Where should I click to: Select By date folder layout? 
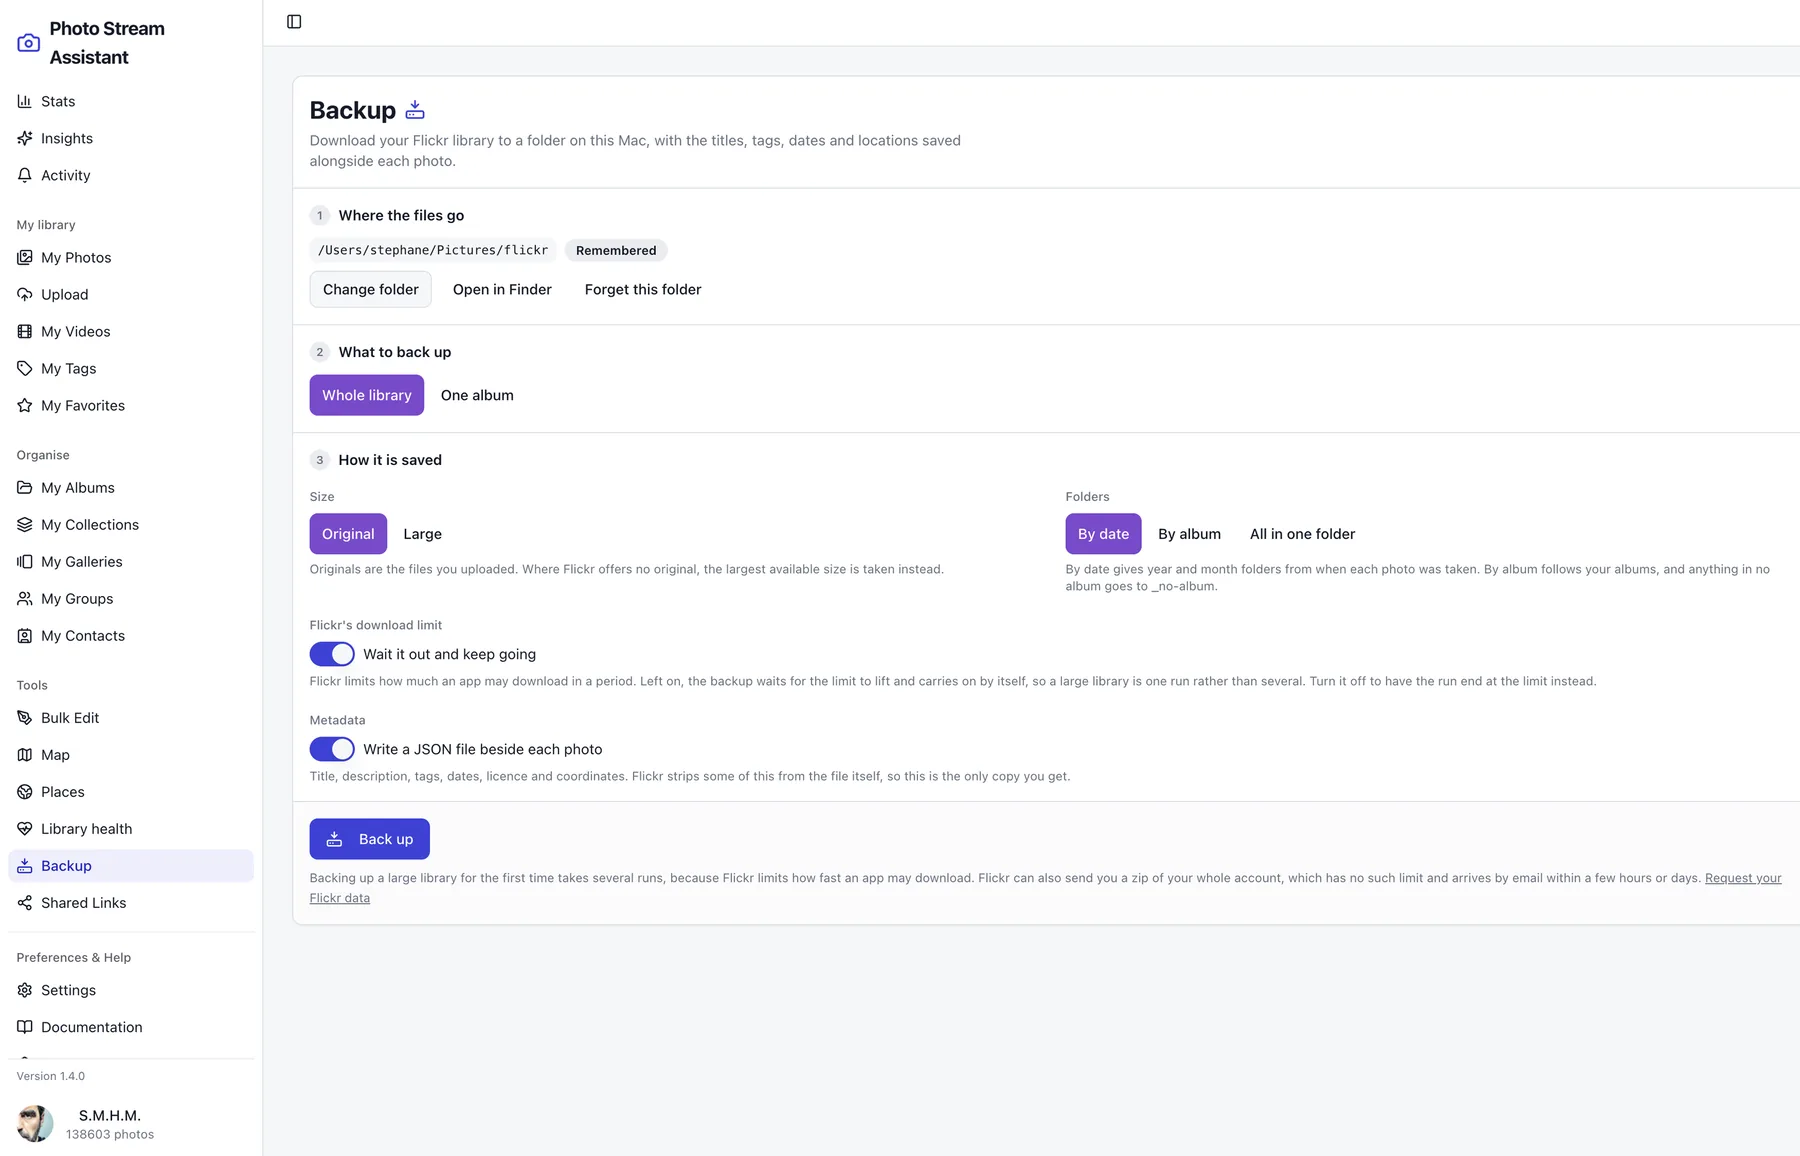(x=1103, y=534)
